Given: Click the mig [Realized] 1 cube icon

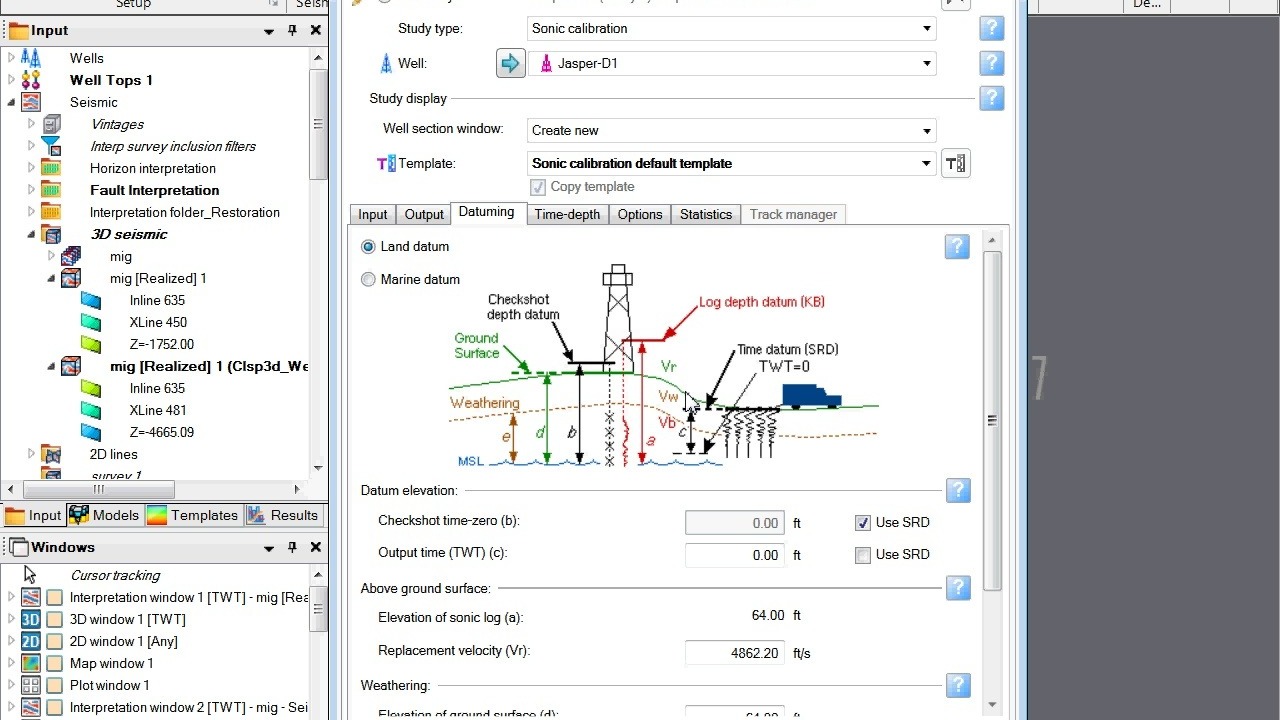Looking at the screenshot, I should (71, 278).
